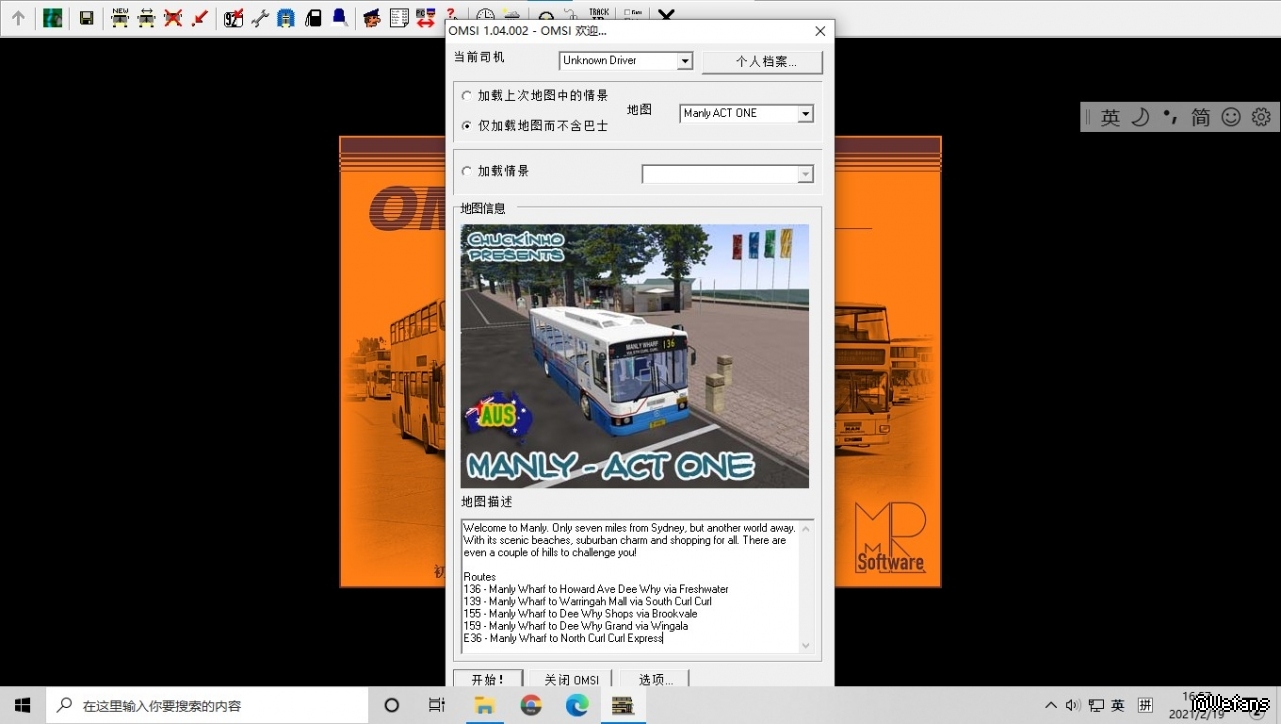Screen dimensions: 1281x724
Task: Open the Windows Start menu
Action: coord(22,705)
